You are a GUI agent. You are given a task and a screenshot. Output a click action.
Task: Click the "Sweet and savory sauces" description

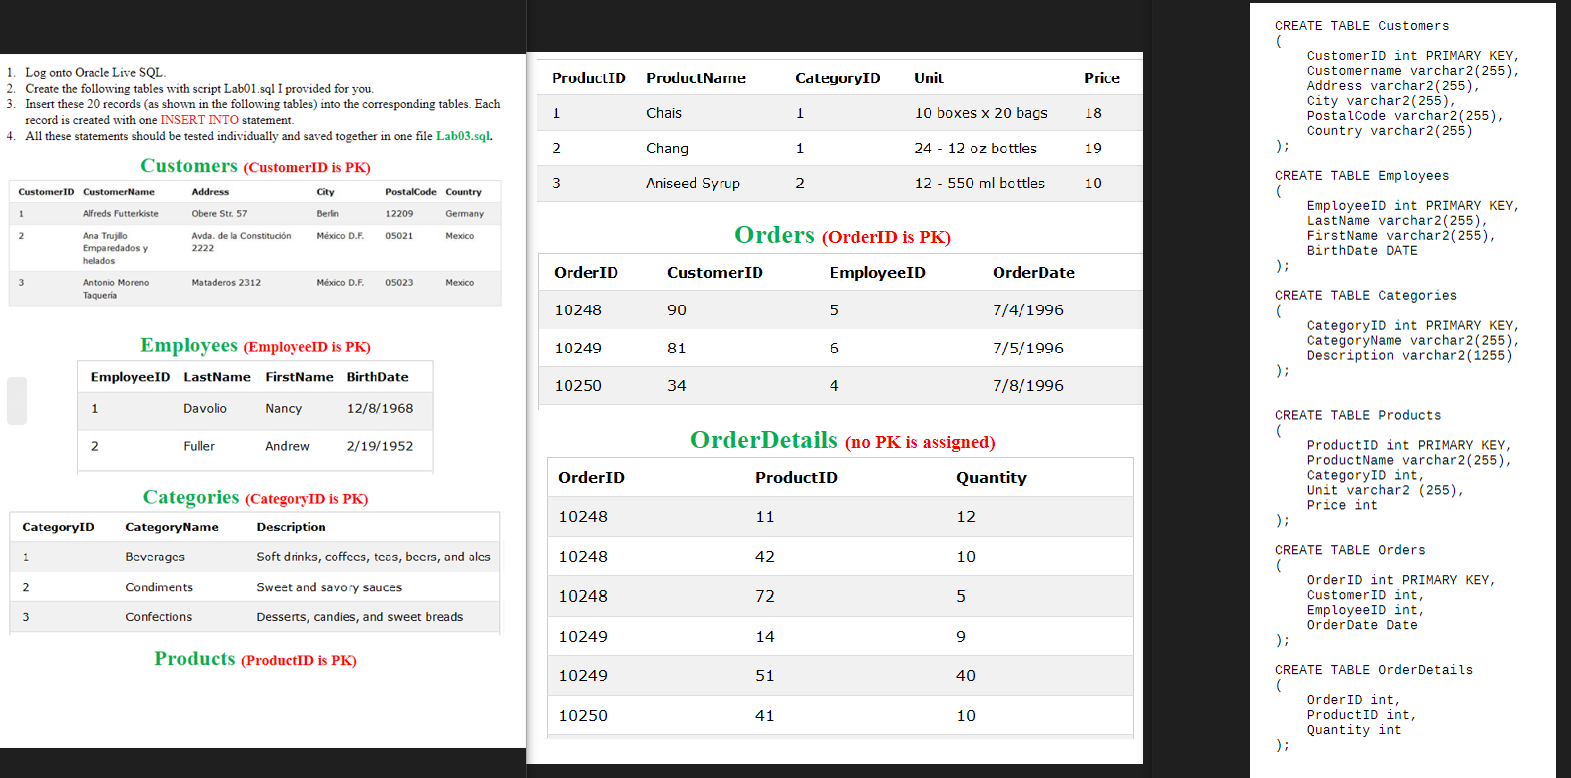tap(329, 588)
